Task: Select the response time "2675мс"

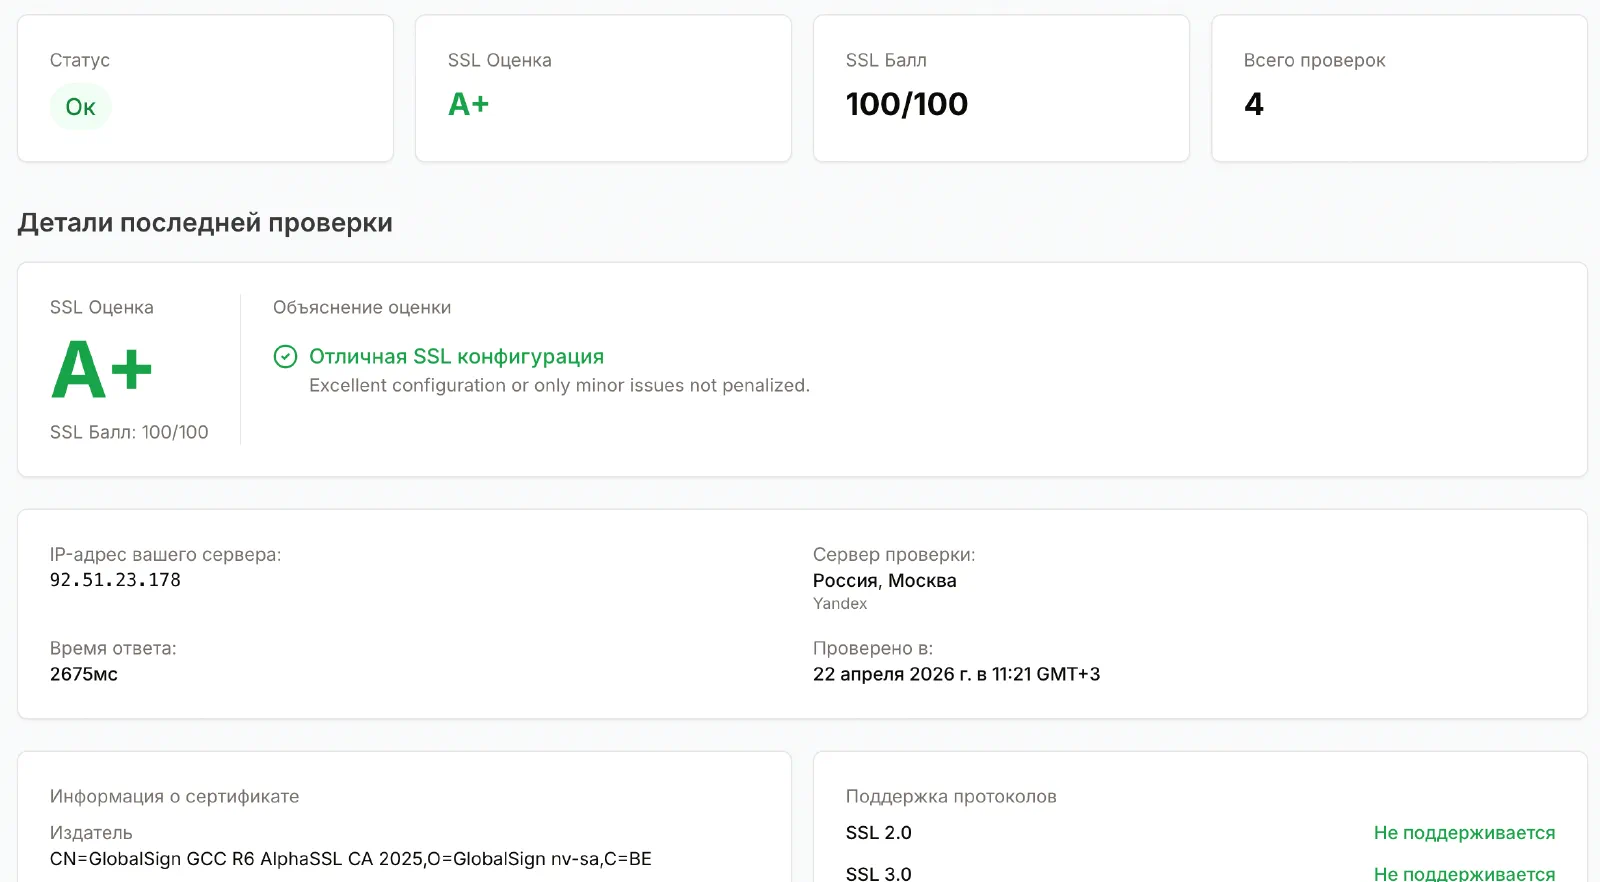Action: click(x=84, y=675)
